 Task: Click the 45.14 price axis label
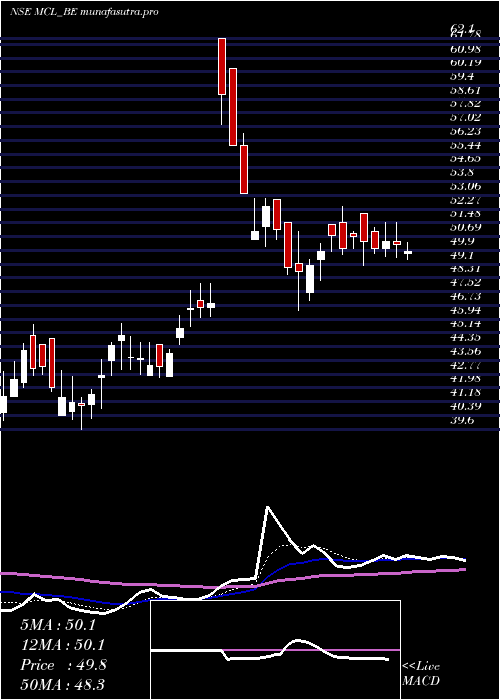[465, 324]
